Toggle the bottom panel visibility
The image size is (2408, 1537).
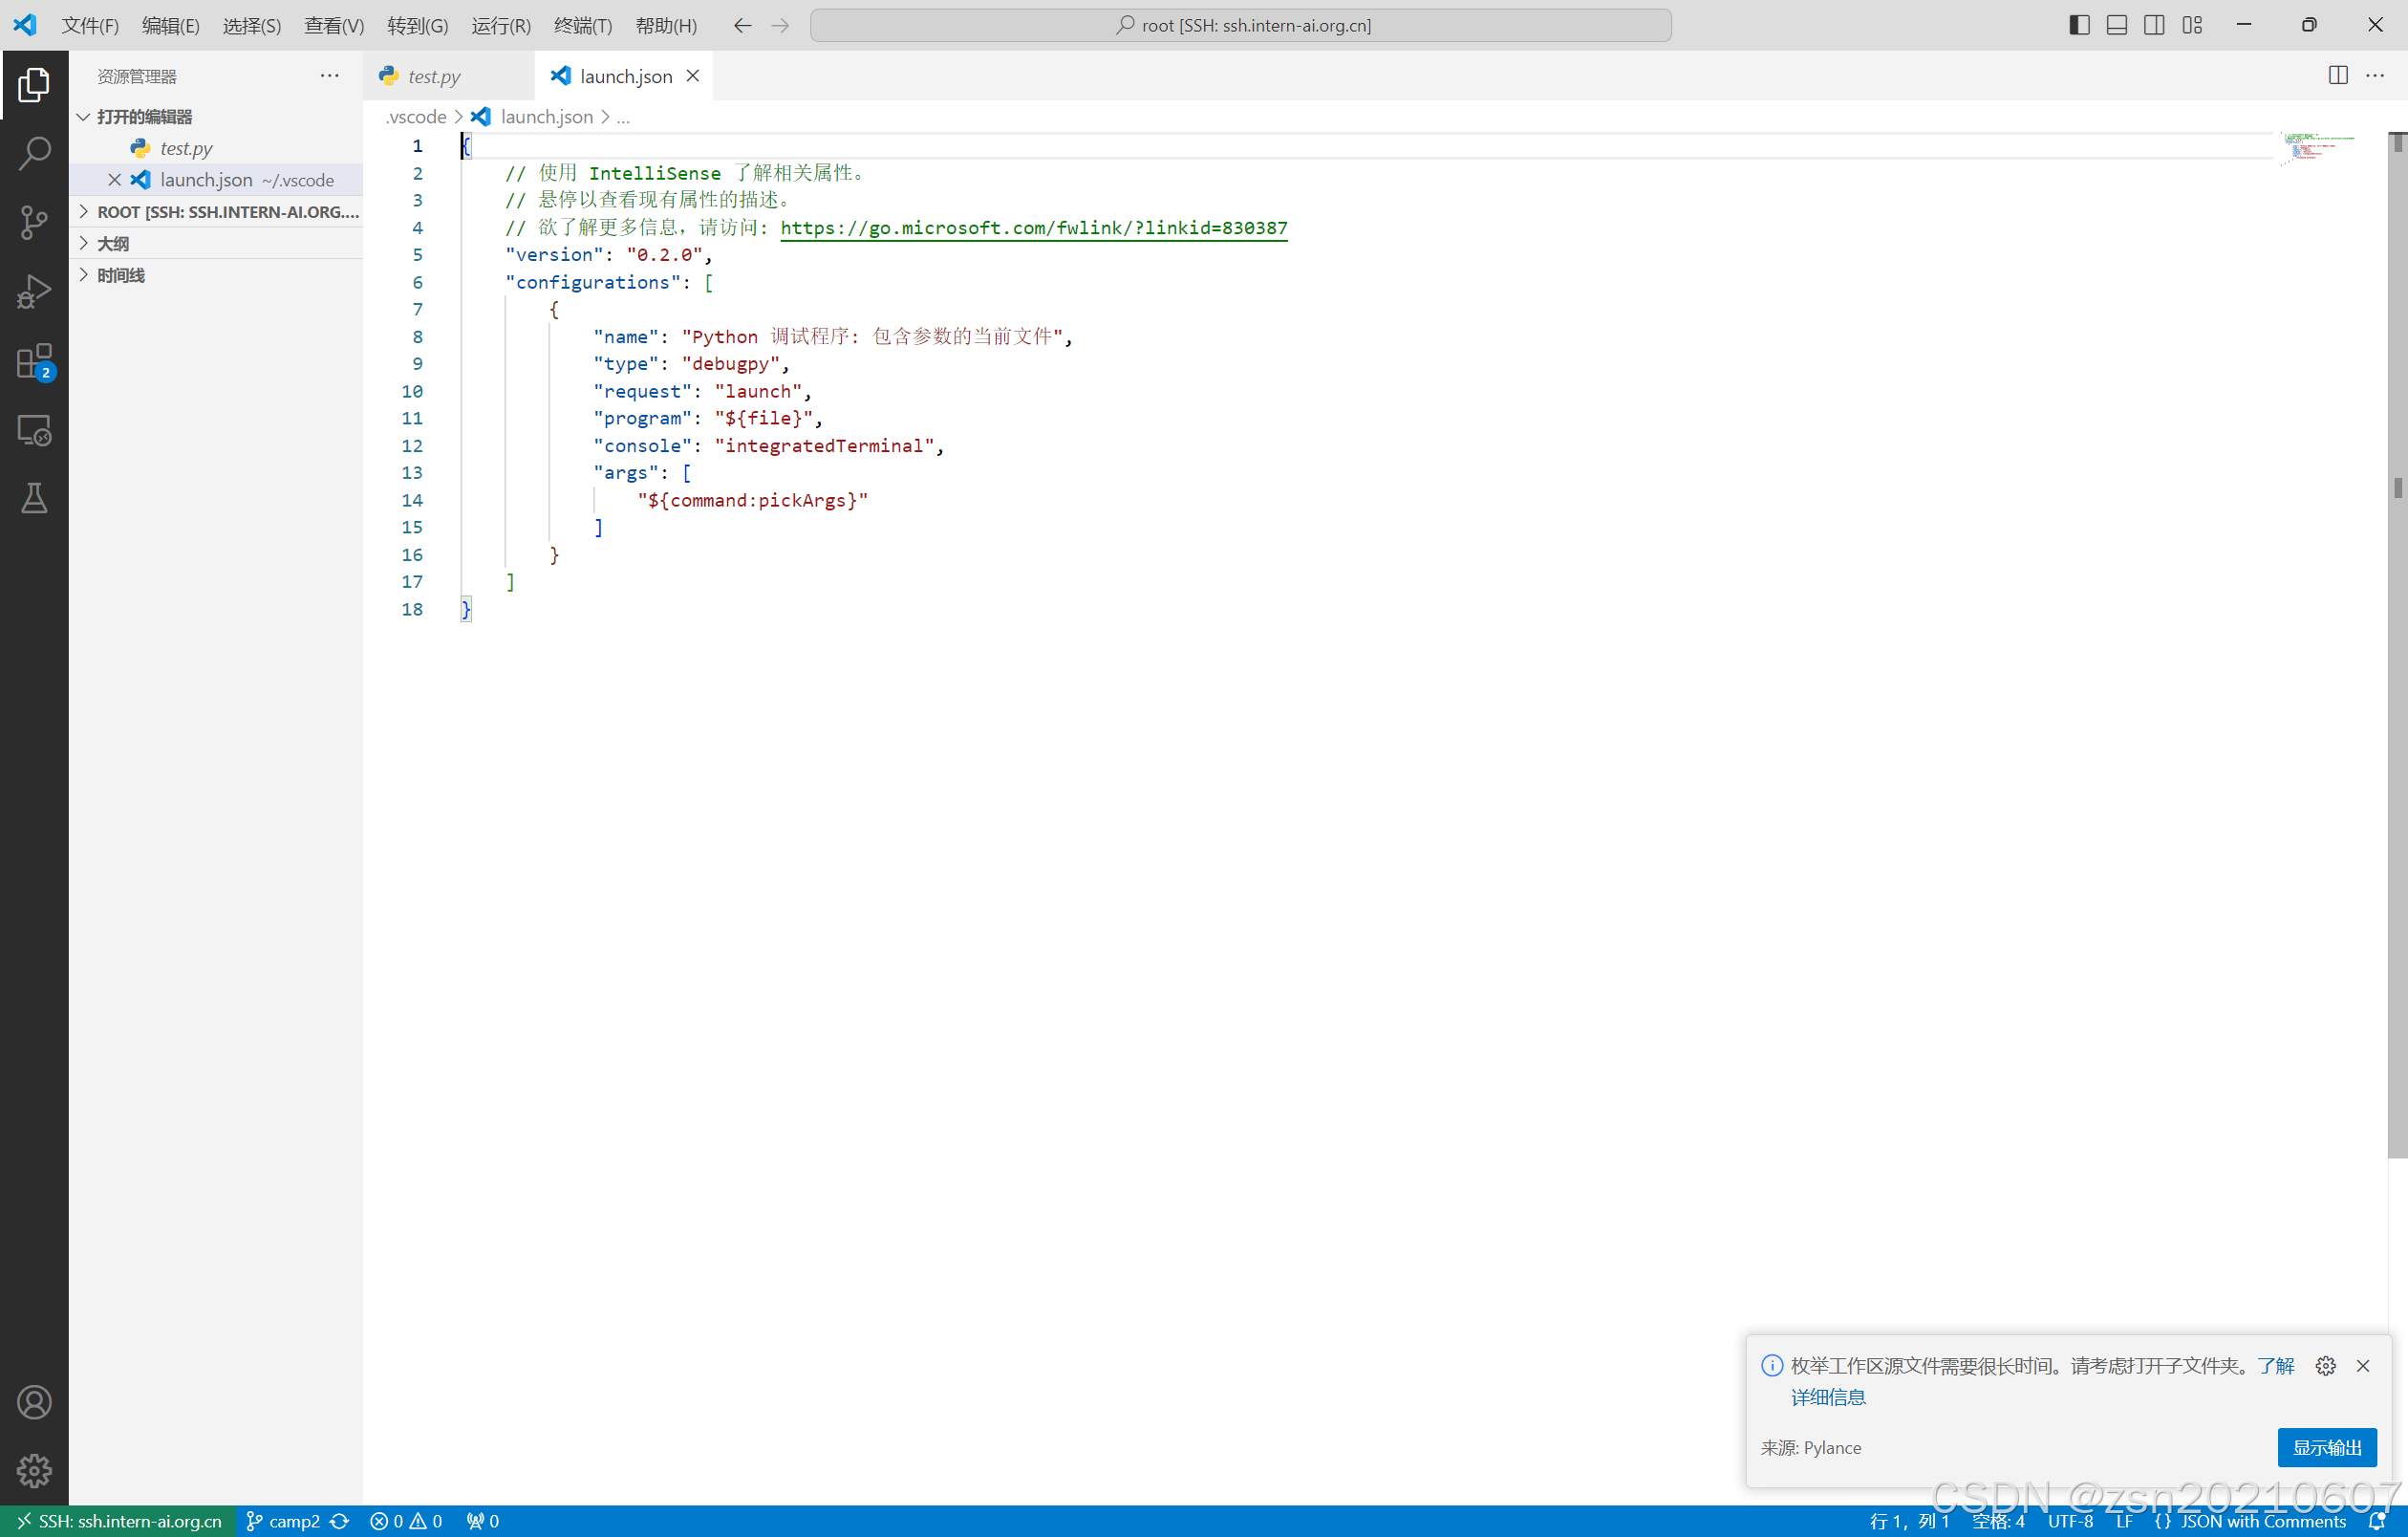pos(2116,24)
